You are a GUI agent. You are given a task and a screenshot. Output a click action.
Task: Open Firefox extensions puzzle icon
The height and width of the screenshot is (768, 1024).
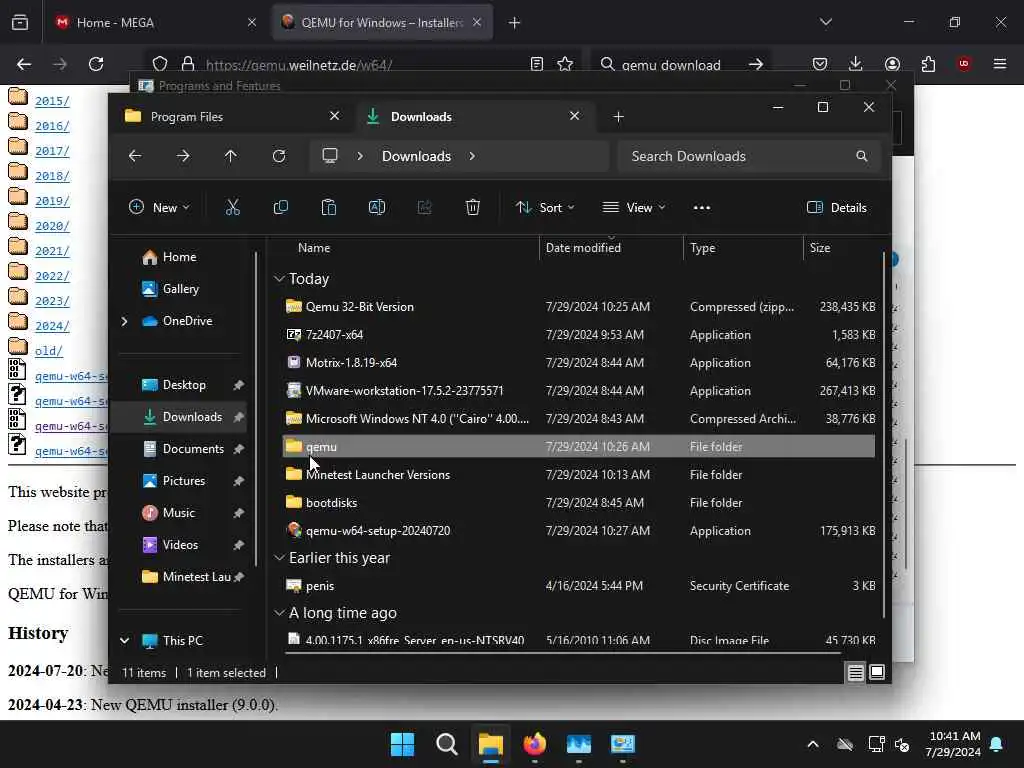coord(928,64)
